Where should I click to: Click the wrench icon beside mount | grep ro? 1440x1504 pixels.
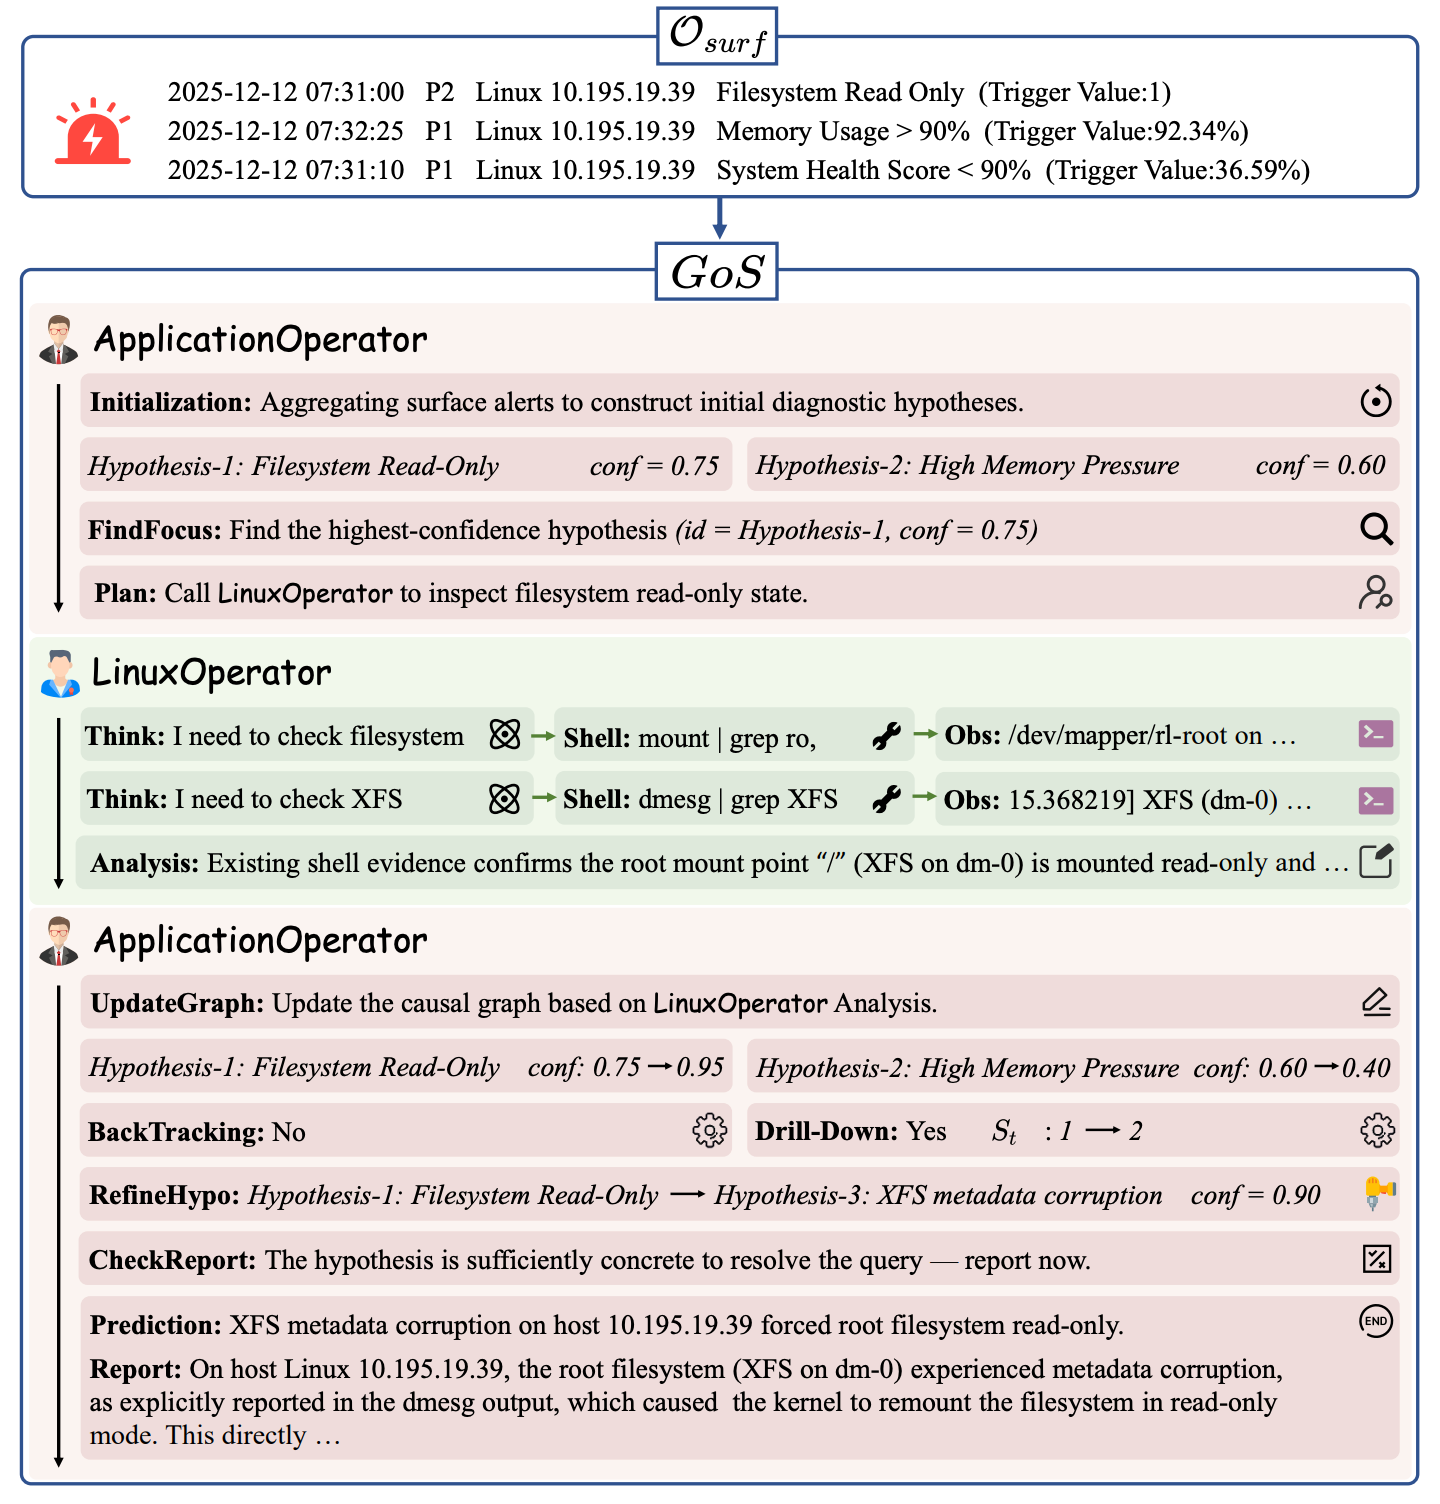886,737
